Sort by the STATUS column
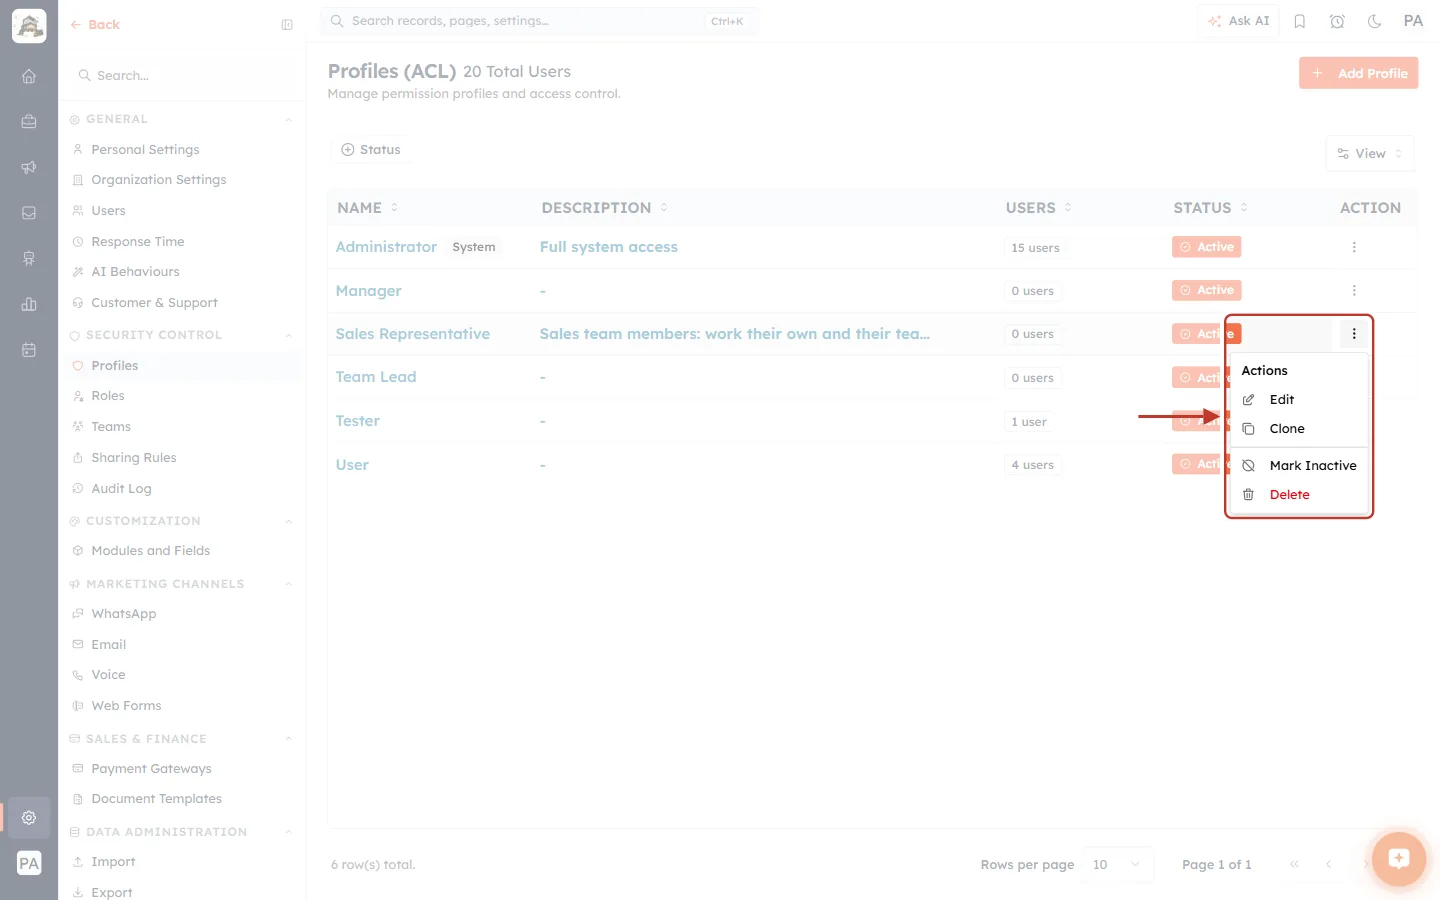The image size is (1440, 900). [x=1211, y=208]
